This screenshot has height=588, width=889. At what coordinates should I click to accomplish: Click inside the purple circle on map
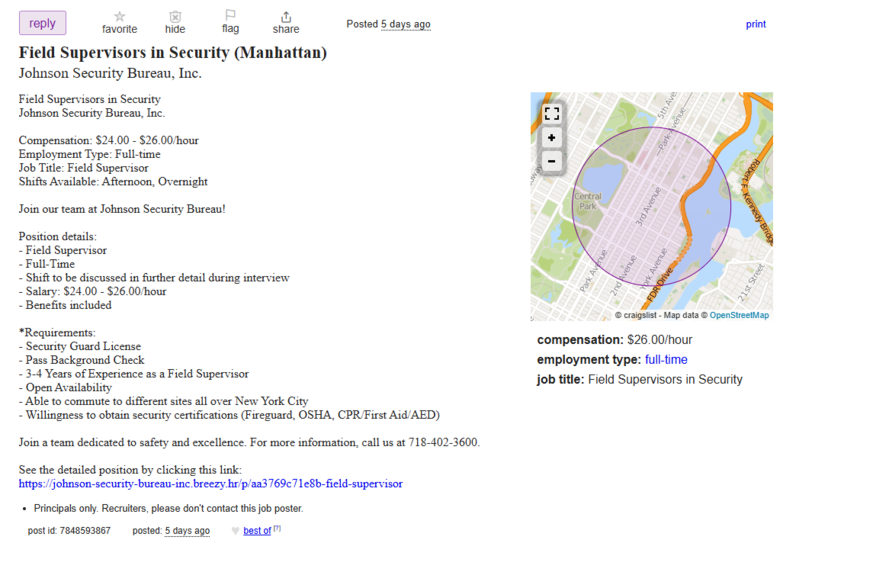[651, 207]
